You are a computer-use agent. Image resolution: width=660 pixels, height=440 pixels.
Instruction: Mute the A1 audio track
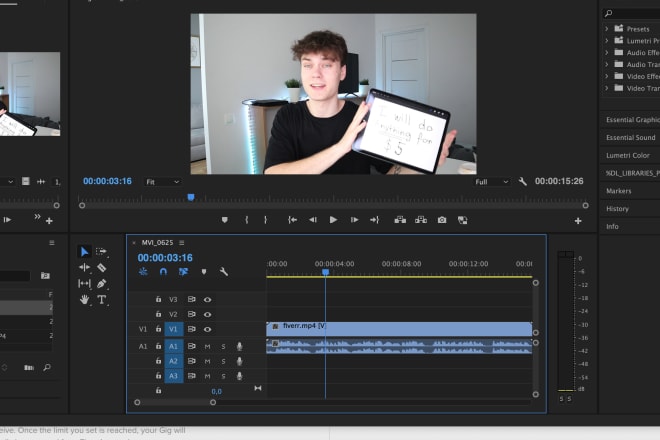point(208,346)
